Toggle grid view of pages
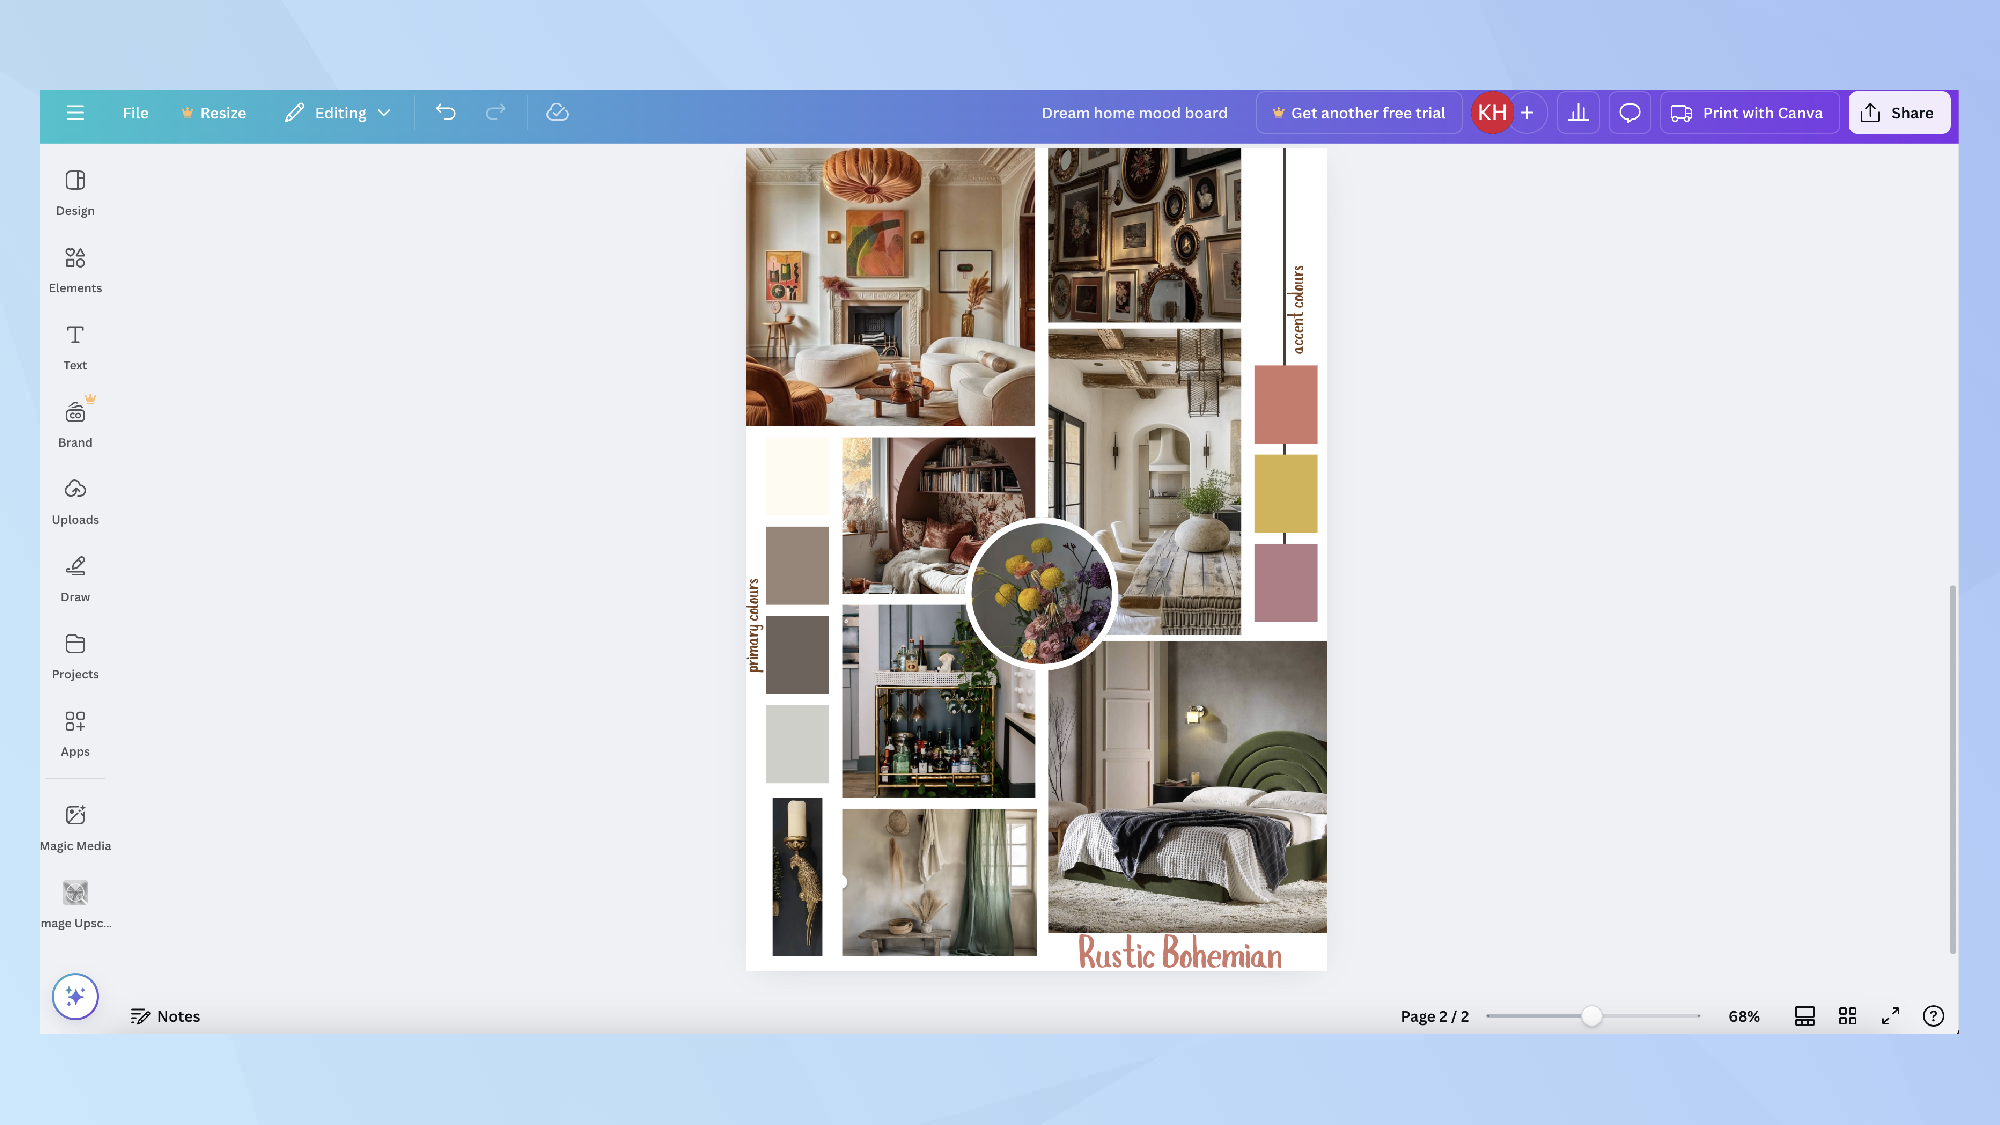This screenshot has width=2000, height=1125. [1847, 1016]
